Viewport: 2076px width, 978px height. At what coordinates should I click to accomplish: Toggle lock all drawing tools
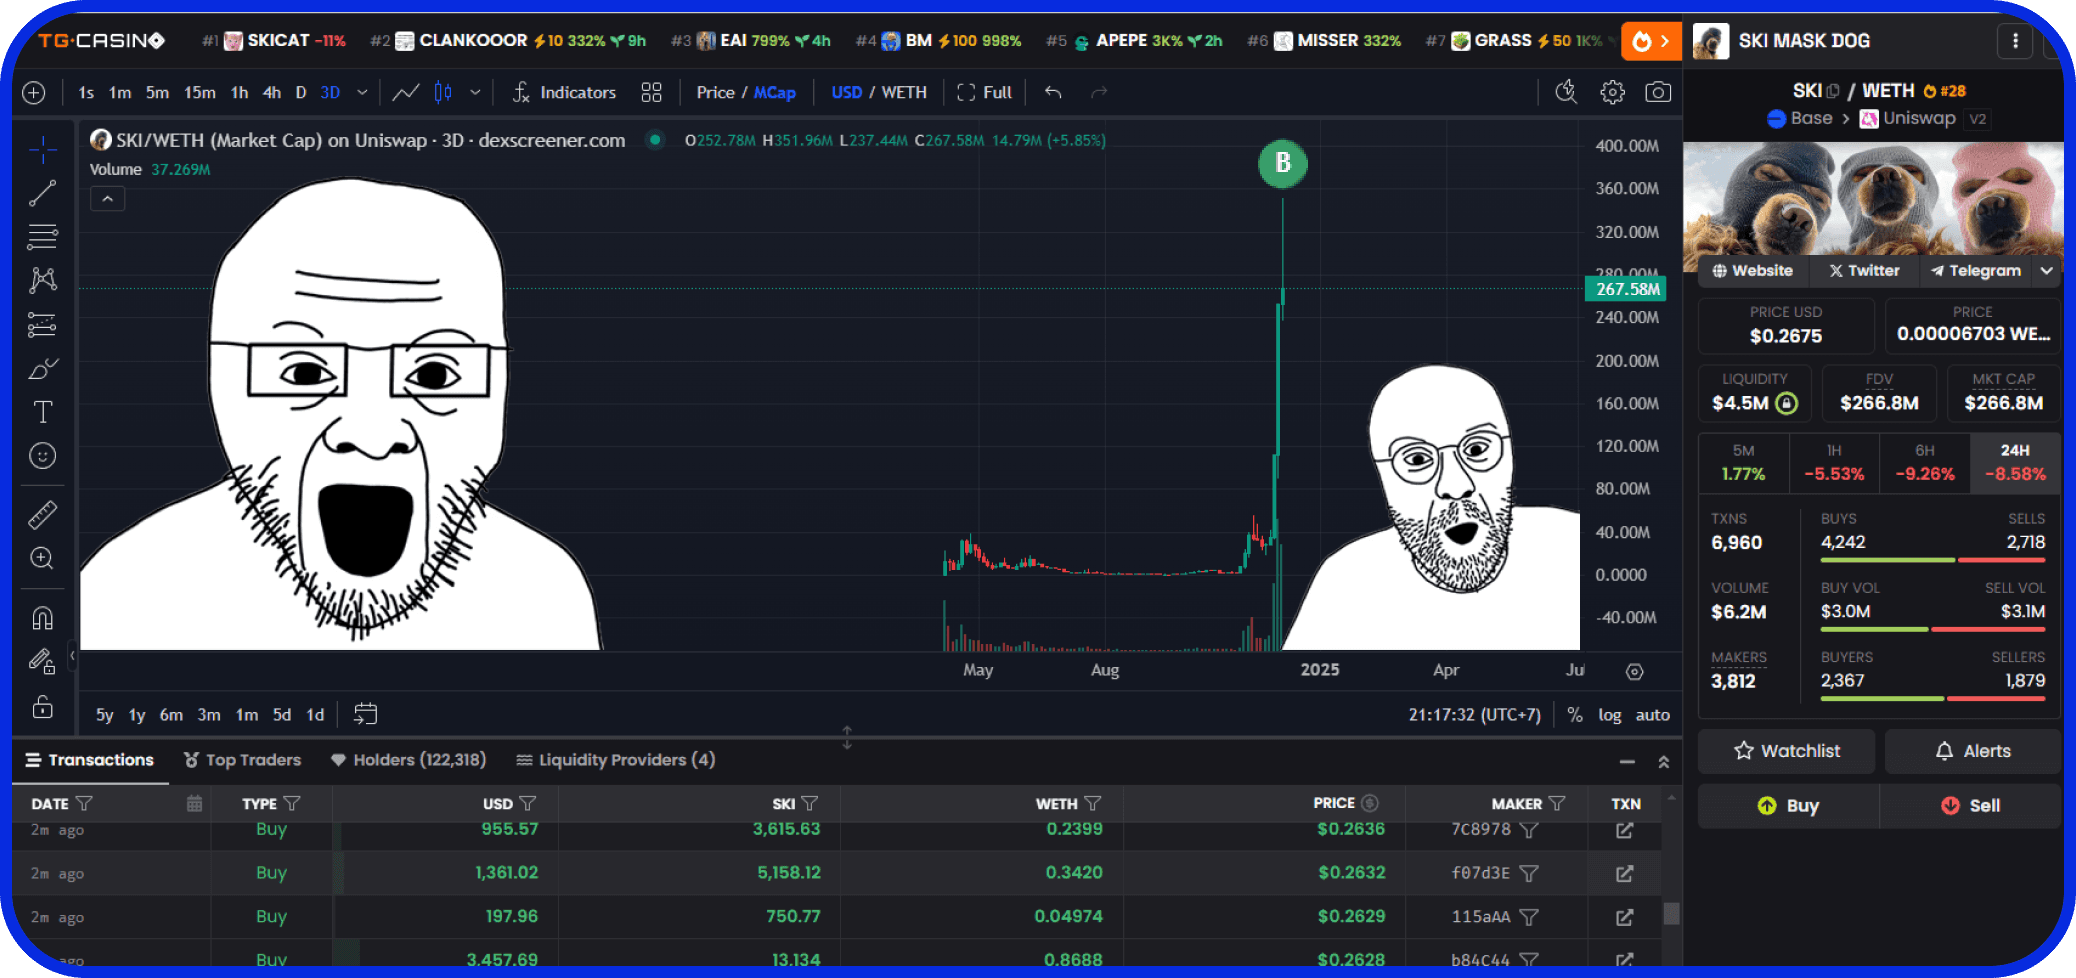42,707
